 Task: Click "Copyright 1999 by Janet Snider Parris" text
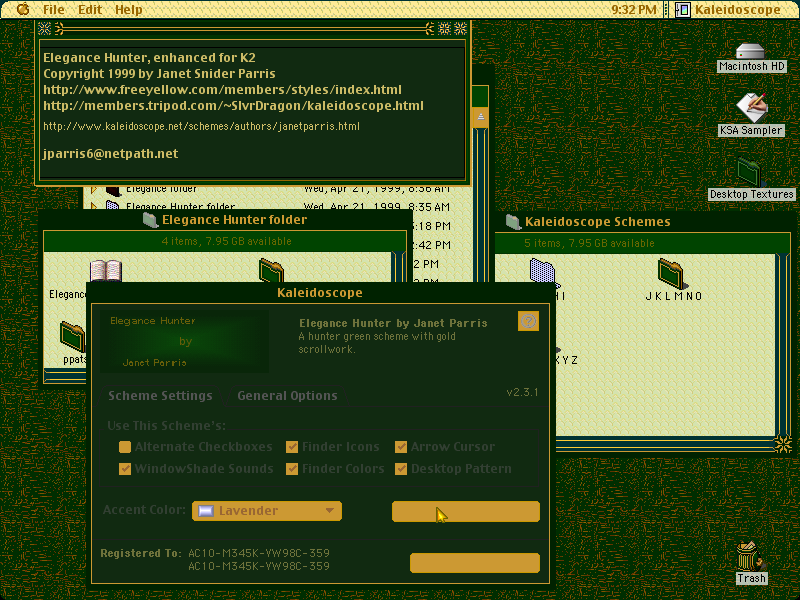(159, 73)
